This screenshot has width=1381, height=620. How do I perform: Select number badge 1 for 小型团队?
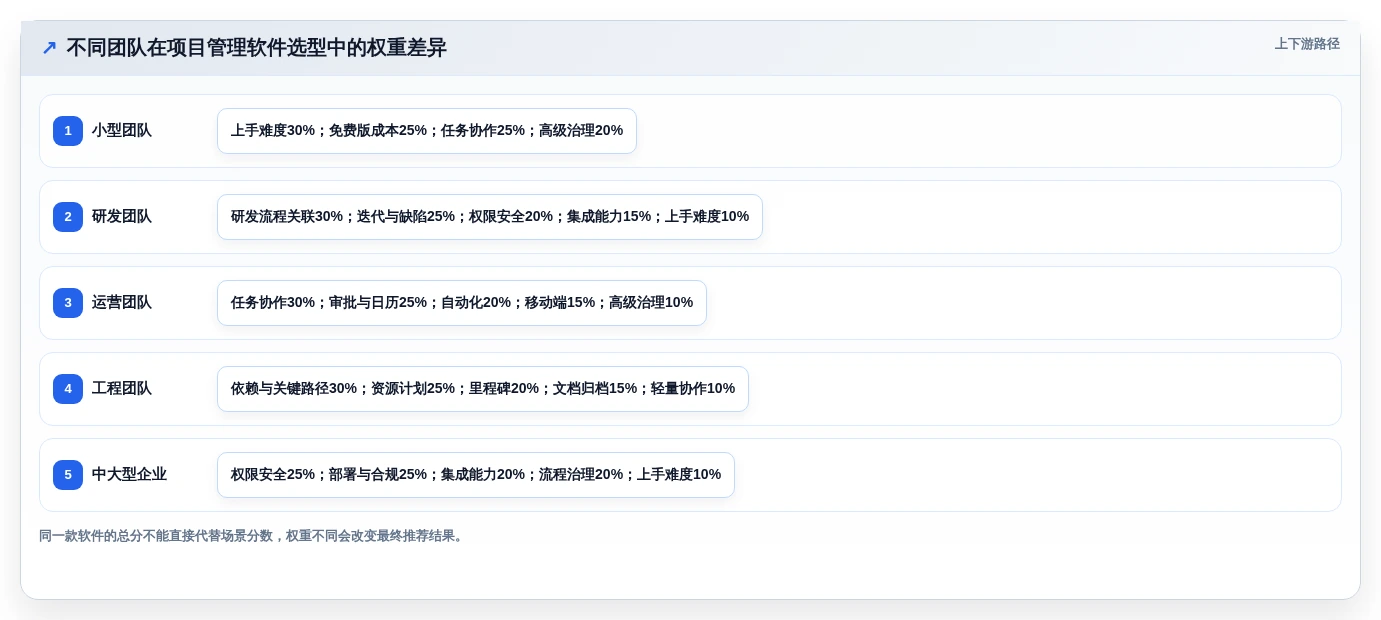coord(68,131)
